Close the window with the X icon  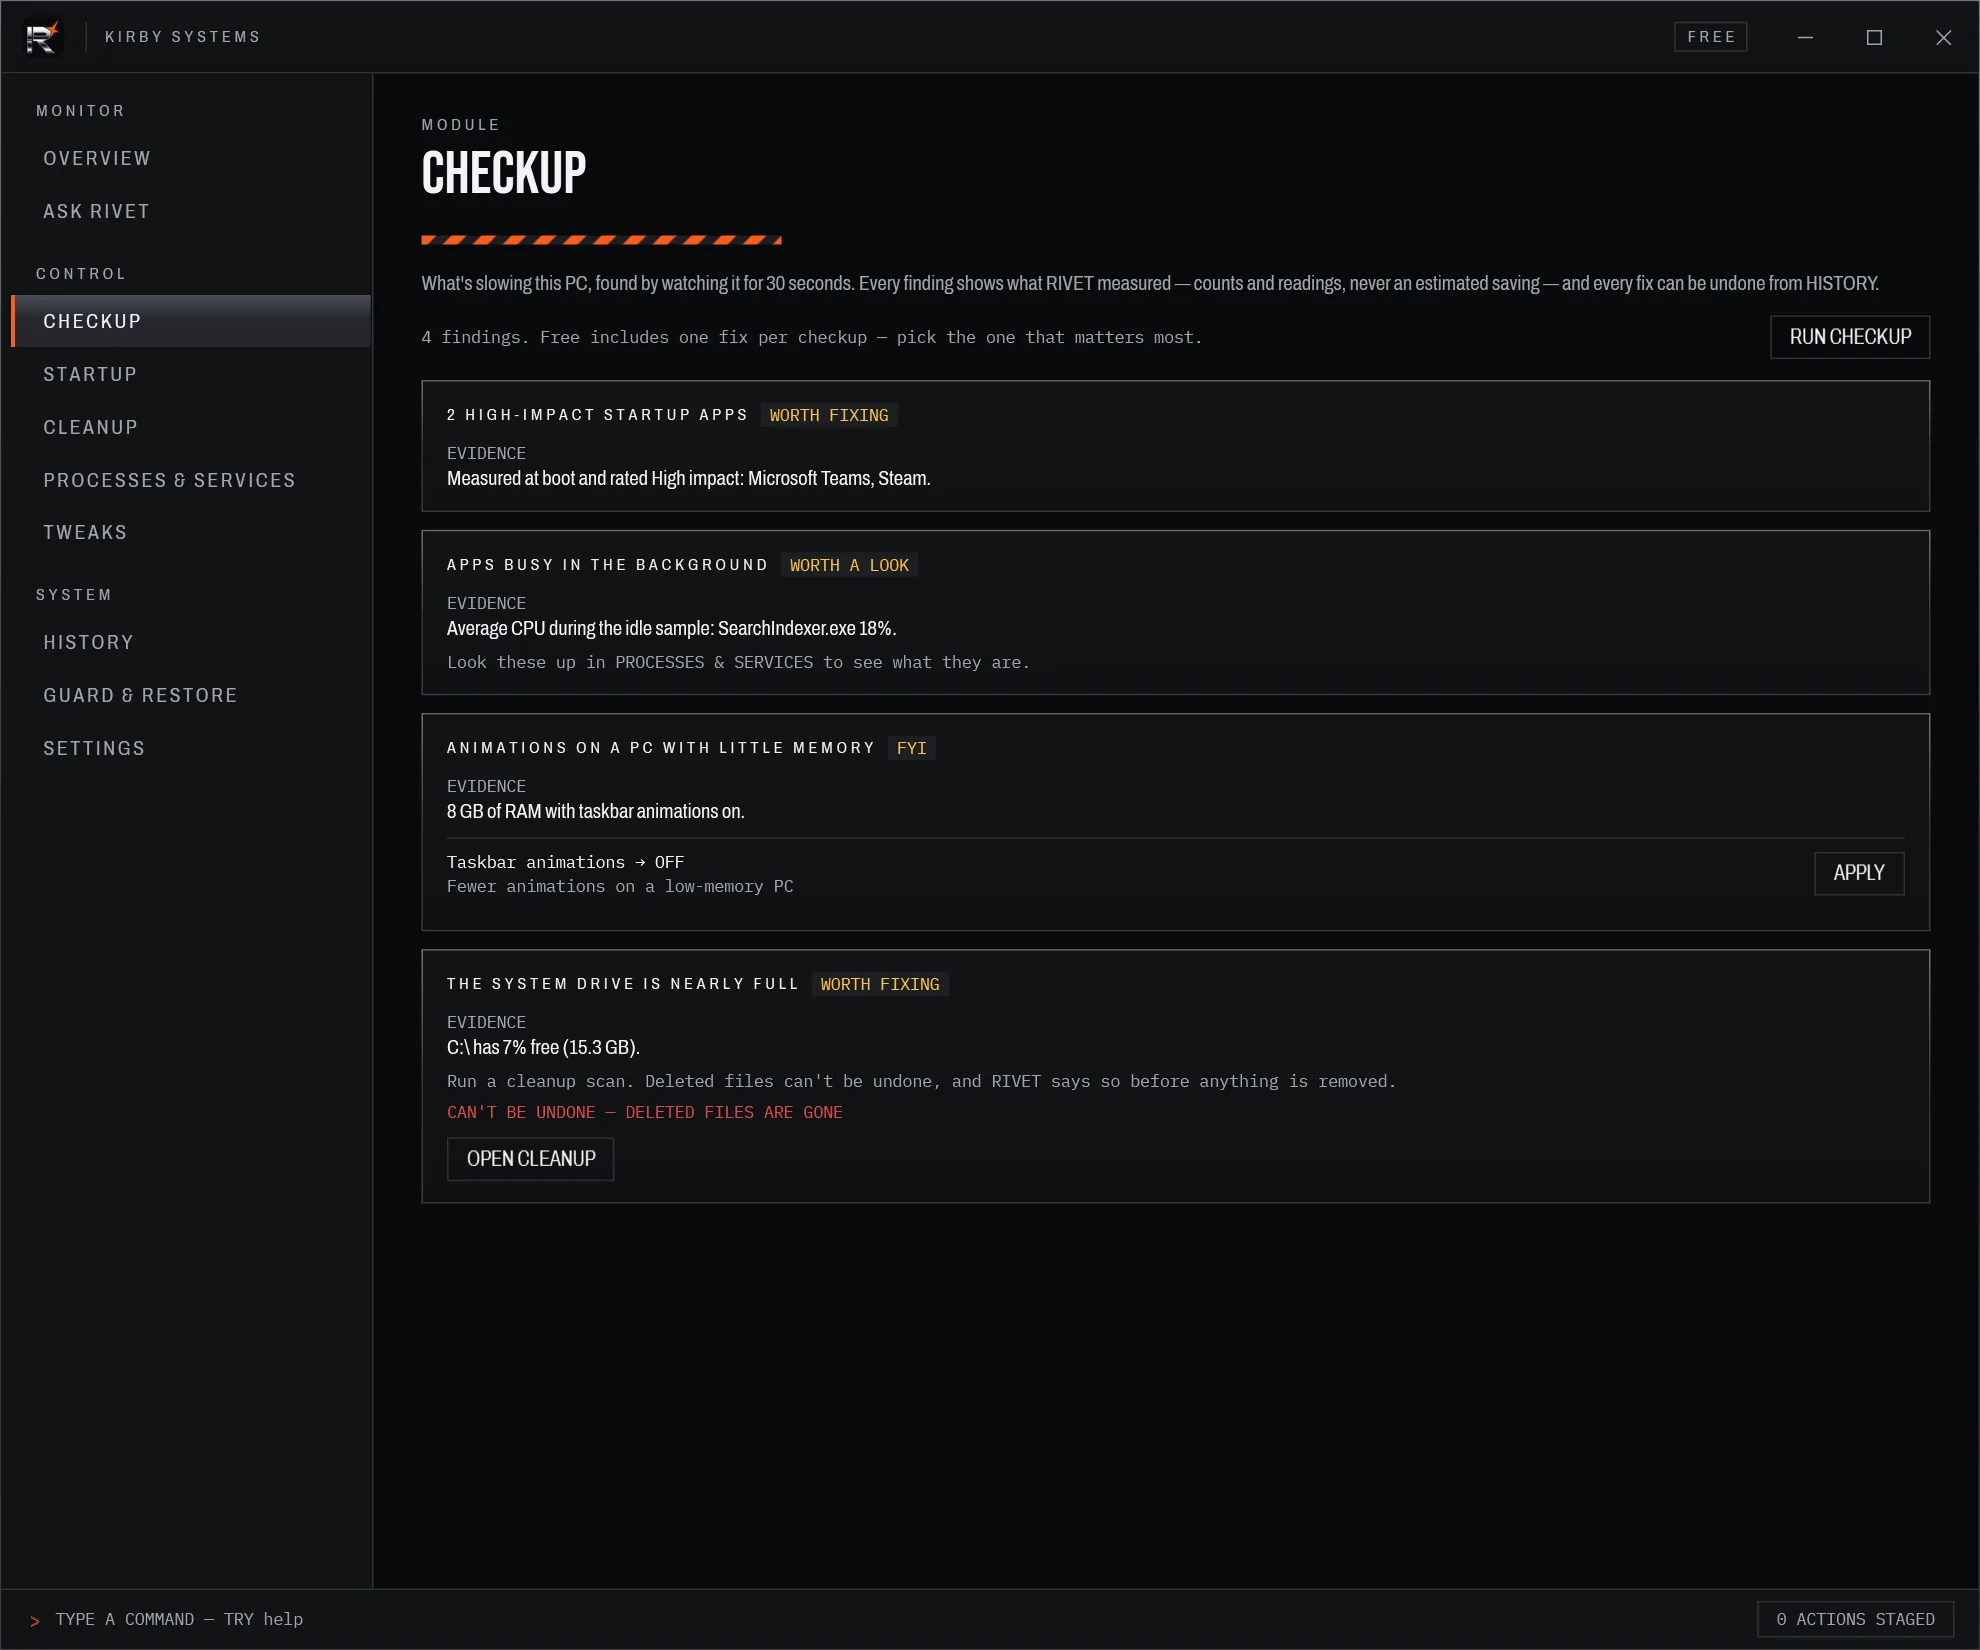[x=1943, y=37]
